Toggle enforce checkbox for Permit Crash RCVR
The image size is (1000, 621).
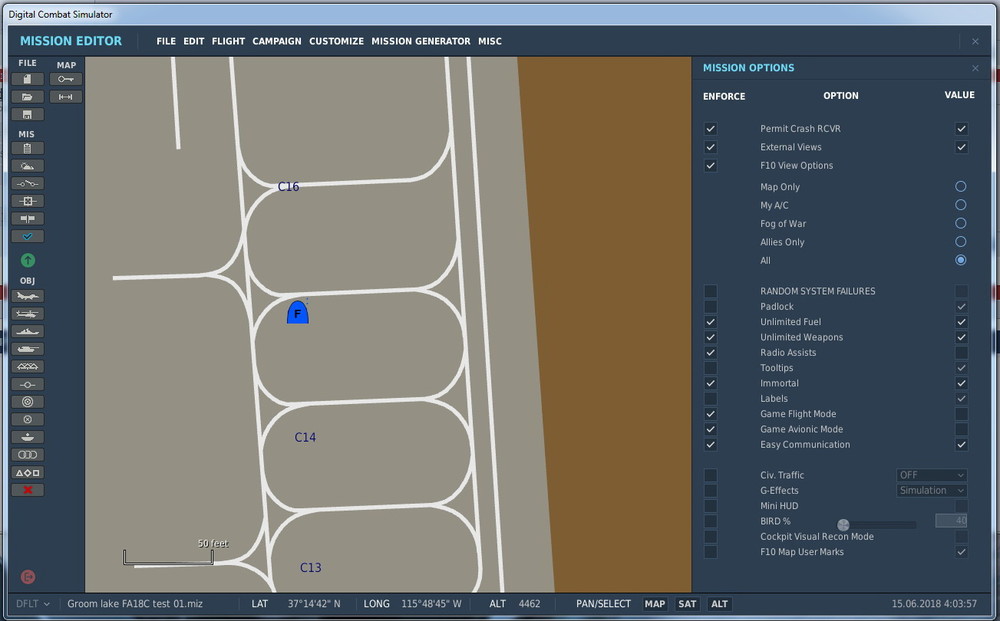710,129
